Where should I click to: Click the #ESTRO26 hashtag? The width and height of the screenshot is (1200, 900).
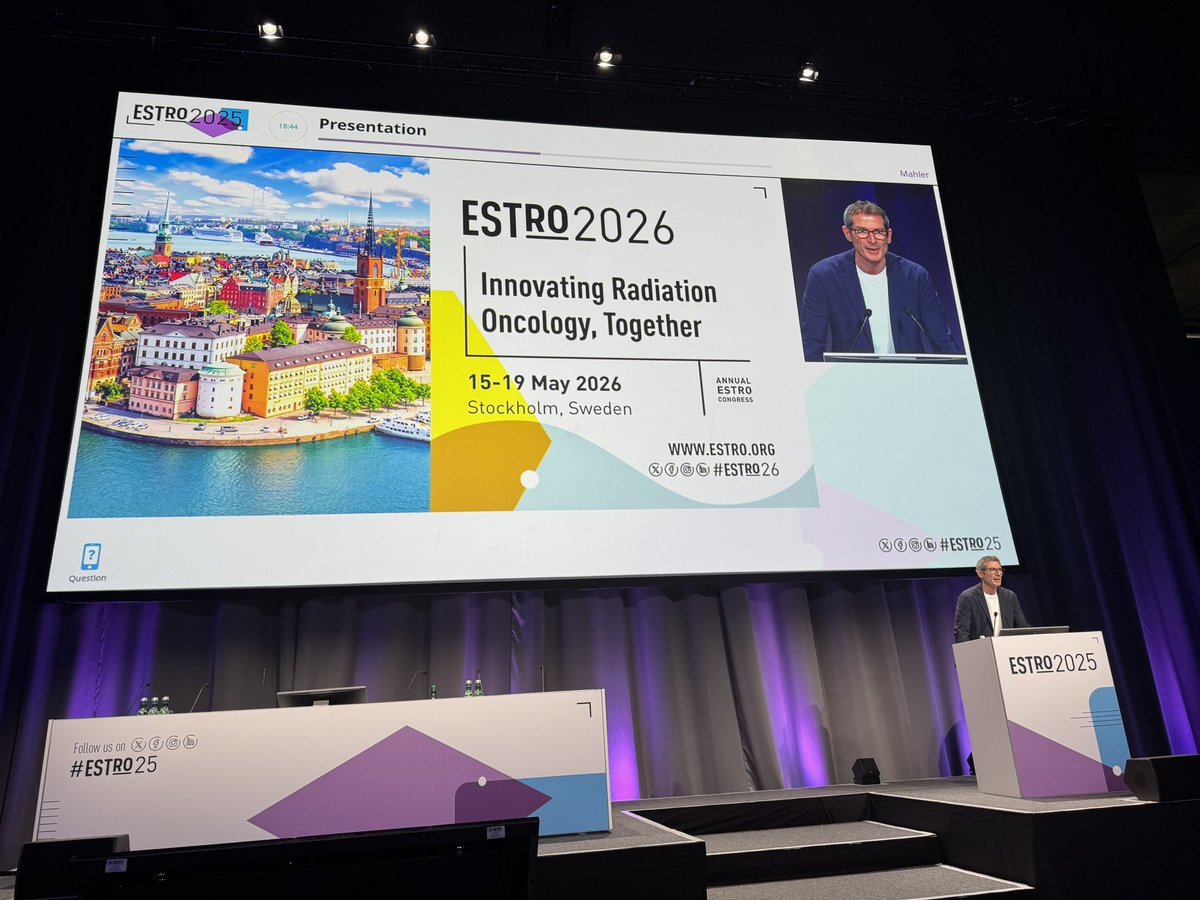[746, 469]
